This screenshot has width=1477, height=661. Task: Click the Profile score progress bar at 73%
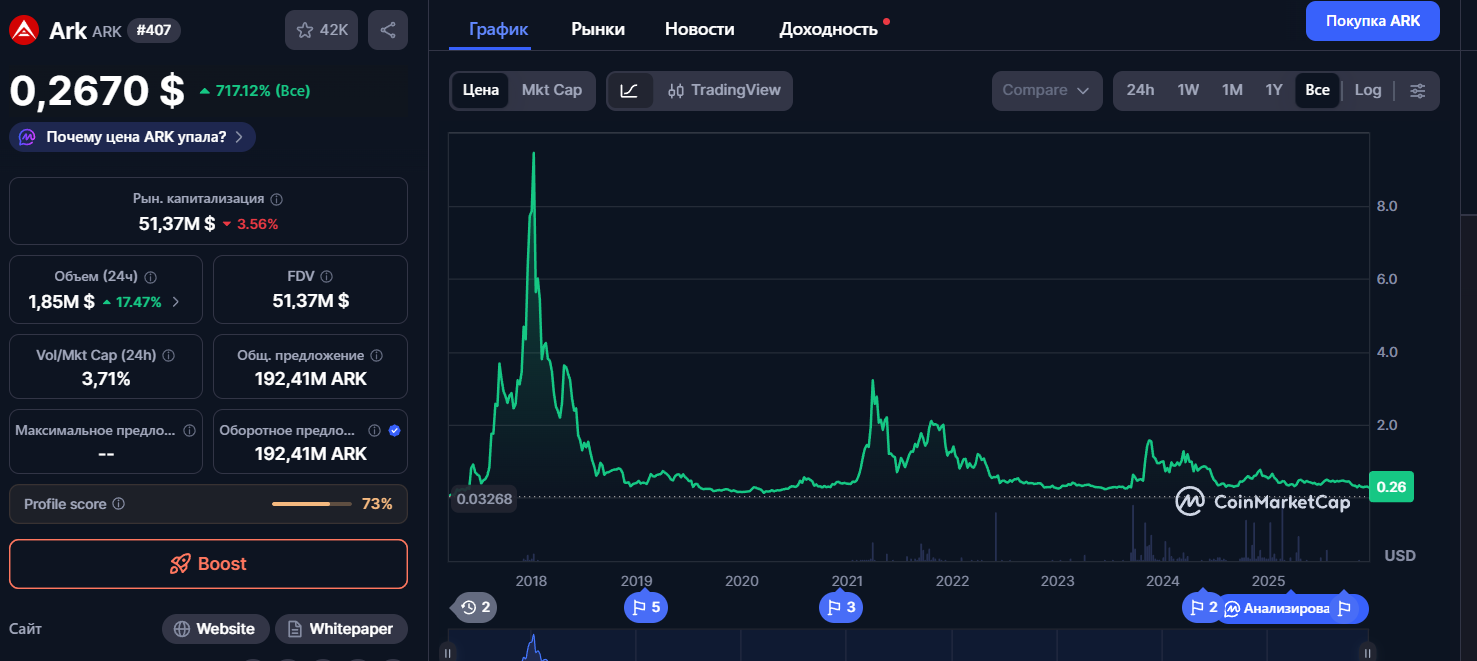[x=310, y=504]
